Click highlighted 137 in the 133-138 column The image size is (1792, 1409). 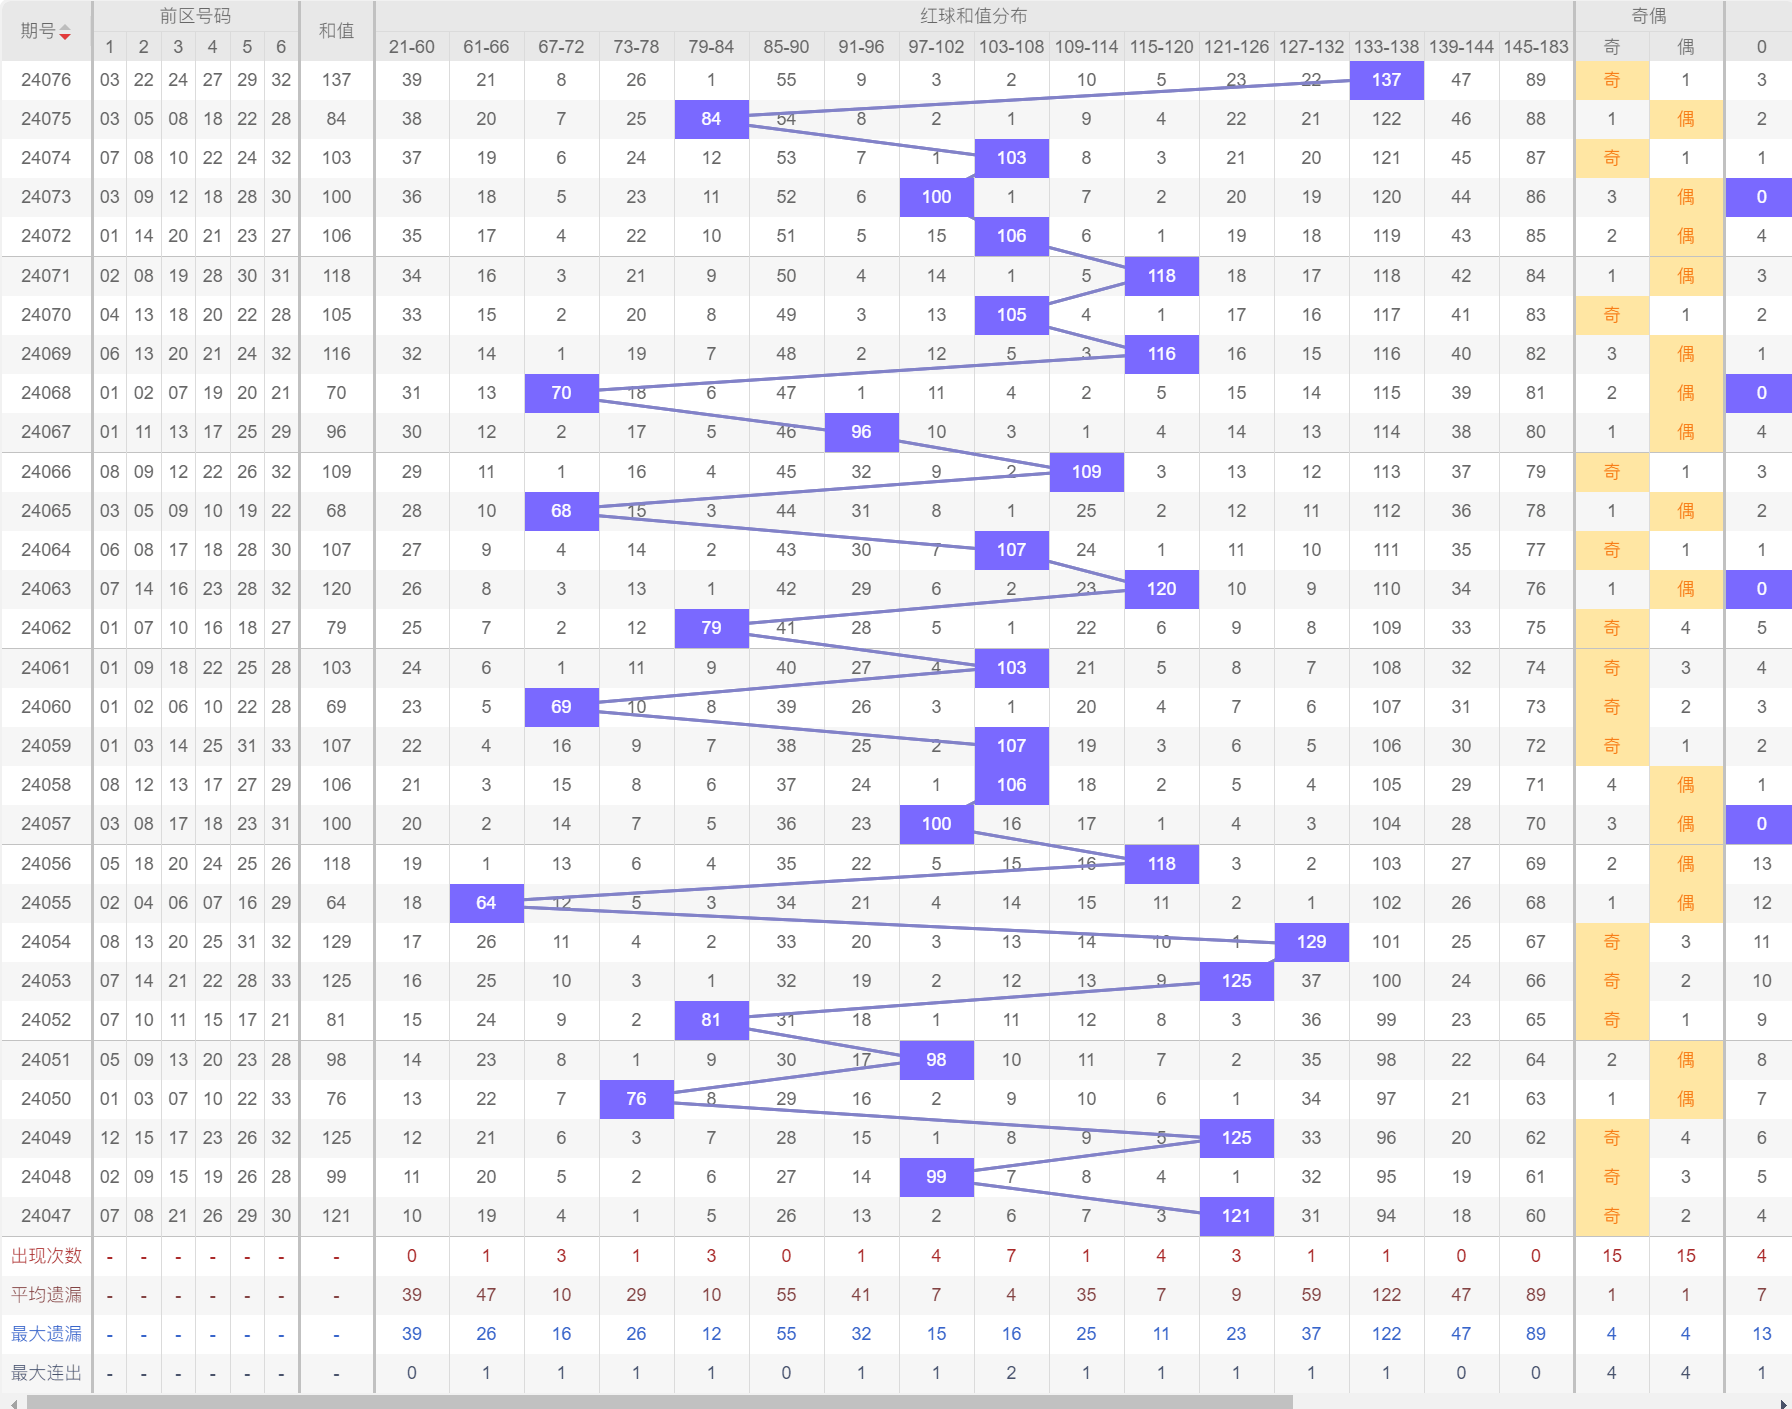(1386, 80)
